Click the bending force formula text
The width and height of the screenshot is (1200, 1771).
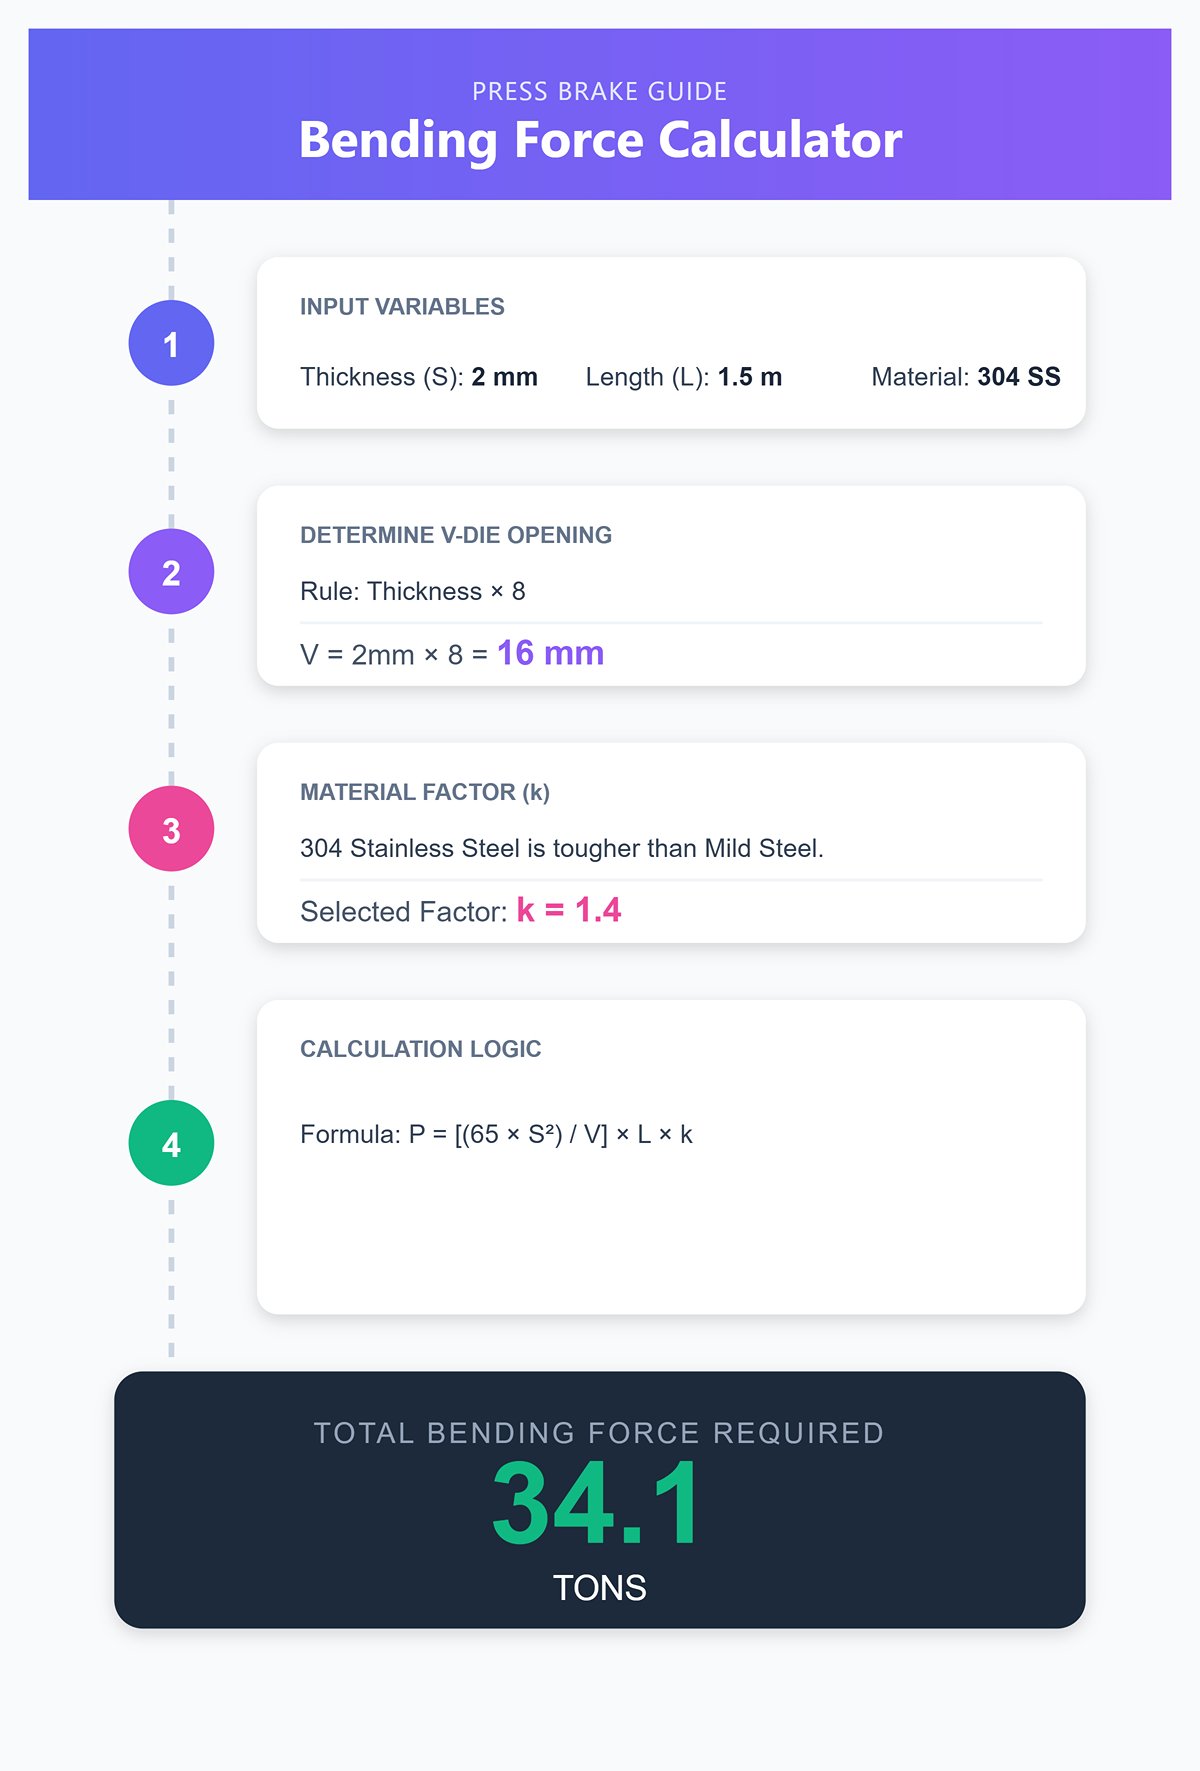pyautogui.click(x=496, y=1134)
